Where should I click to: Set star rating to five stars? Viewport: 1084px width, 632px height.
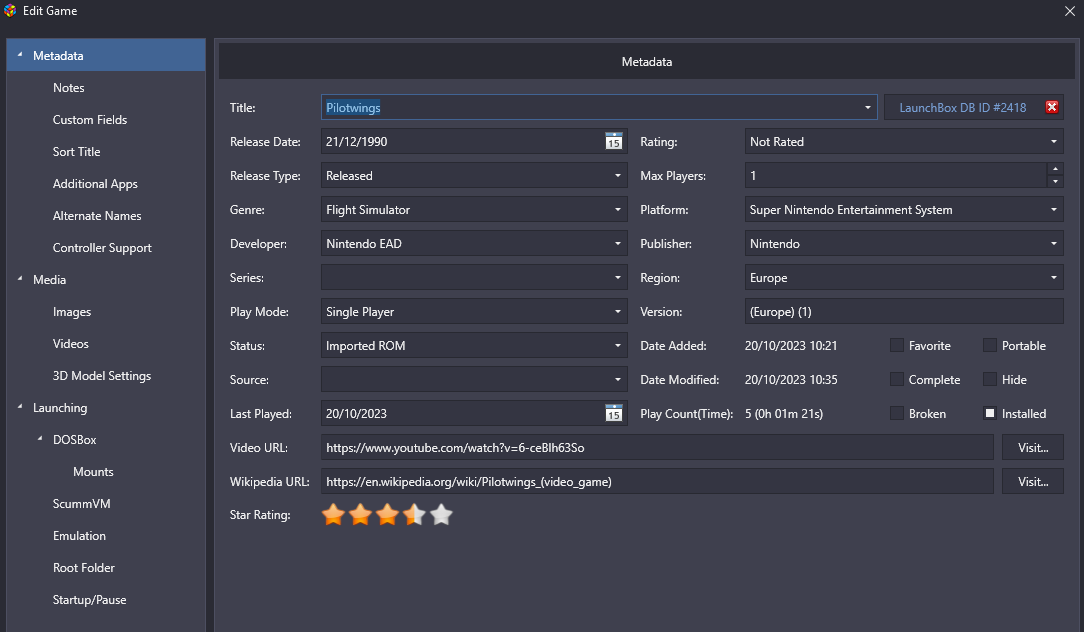[x=441, y=514]
